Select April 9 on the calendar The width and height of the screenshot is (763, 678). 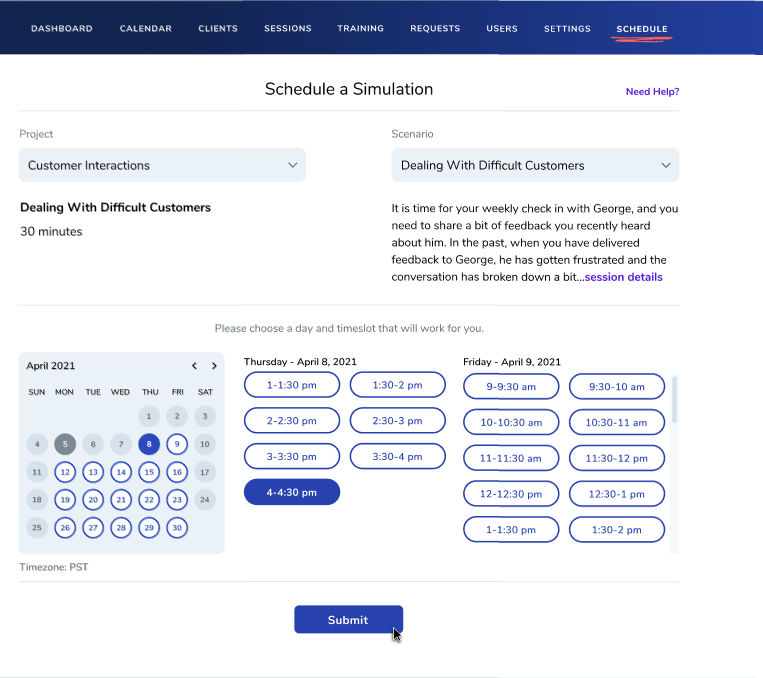(x=177, y=444)
